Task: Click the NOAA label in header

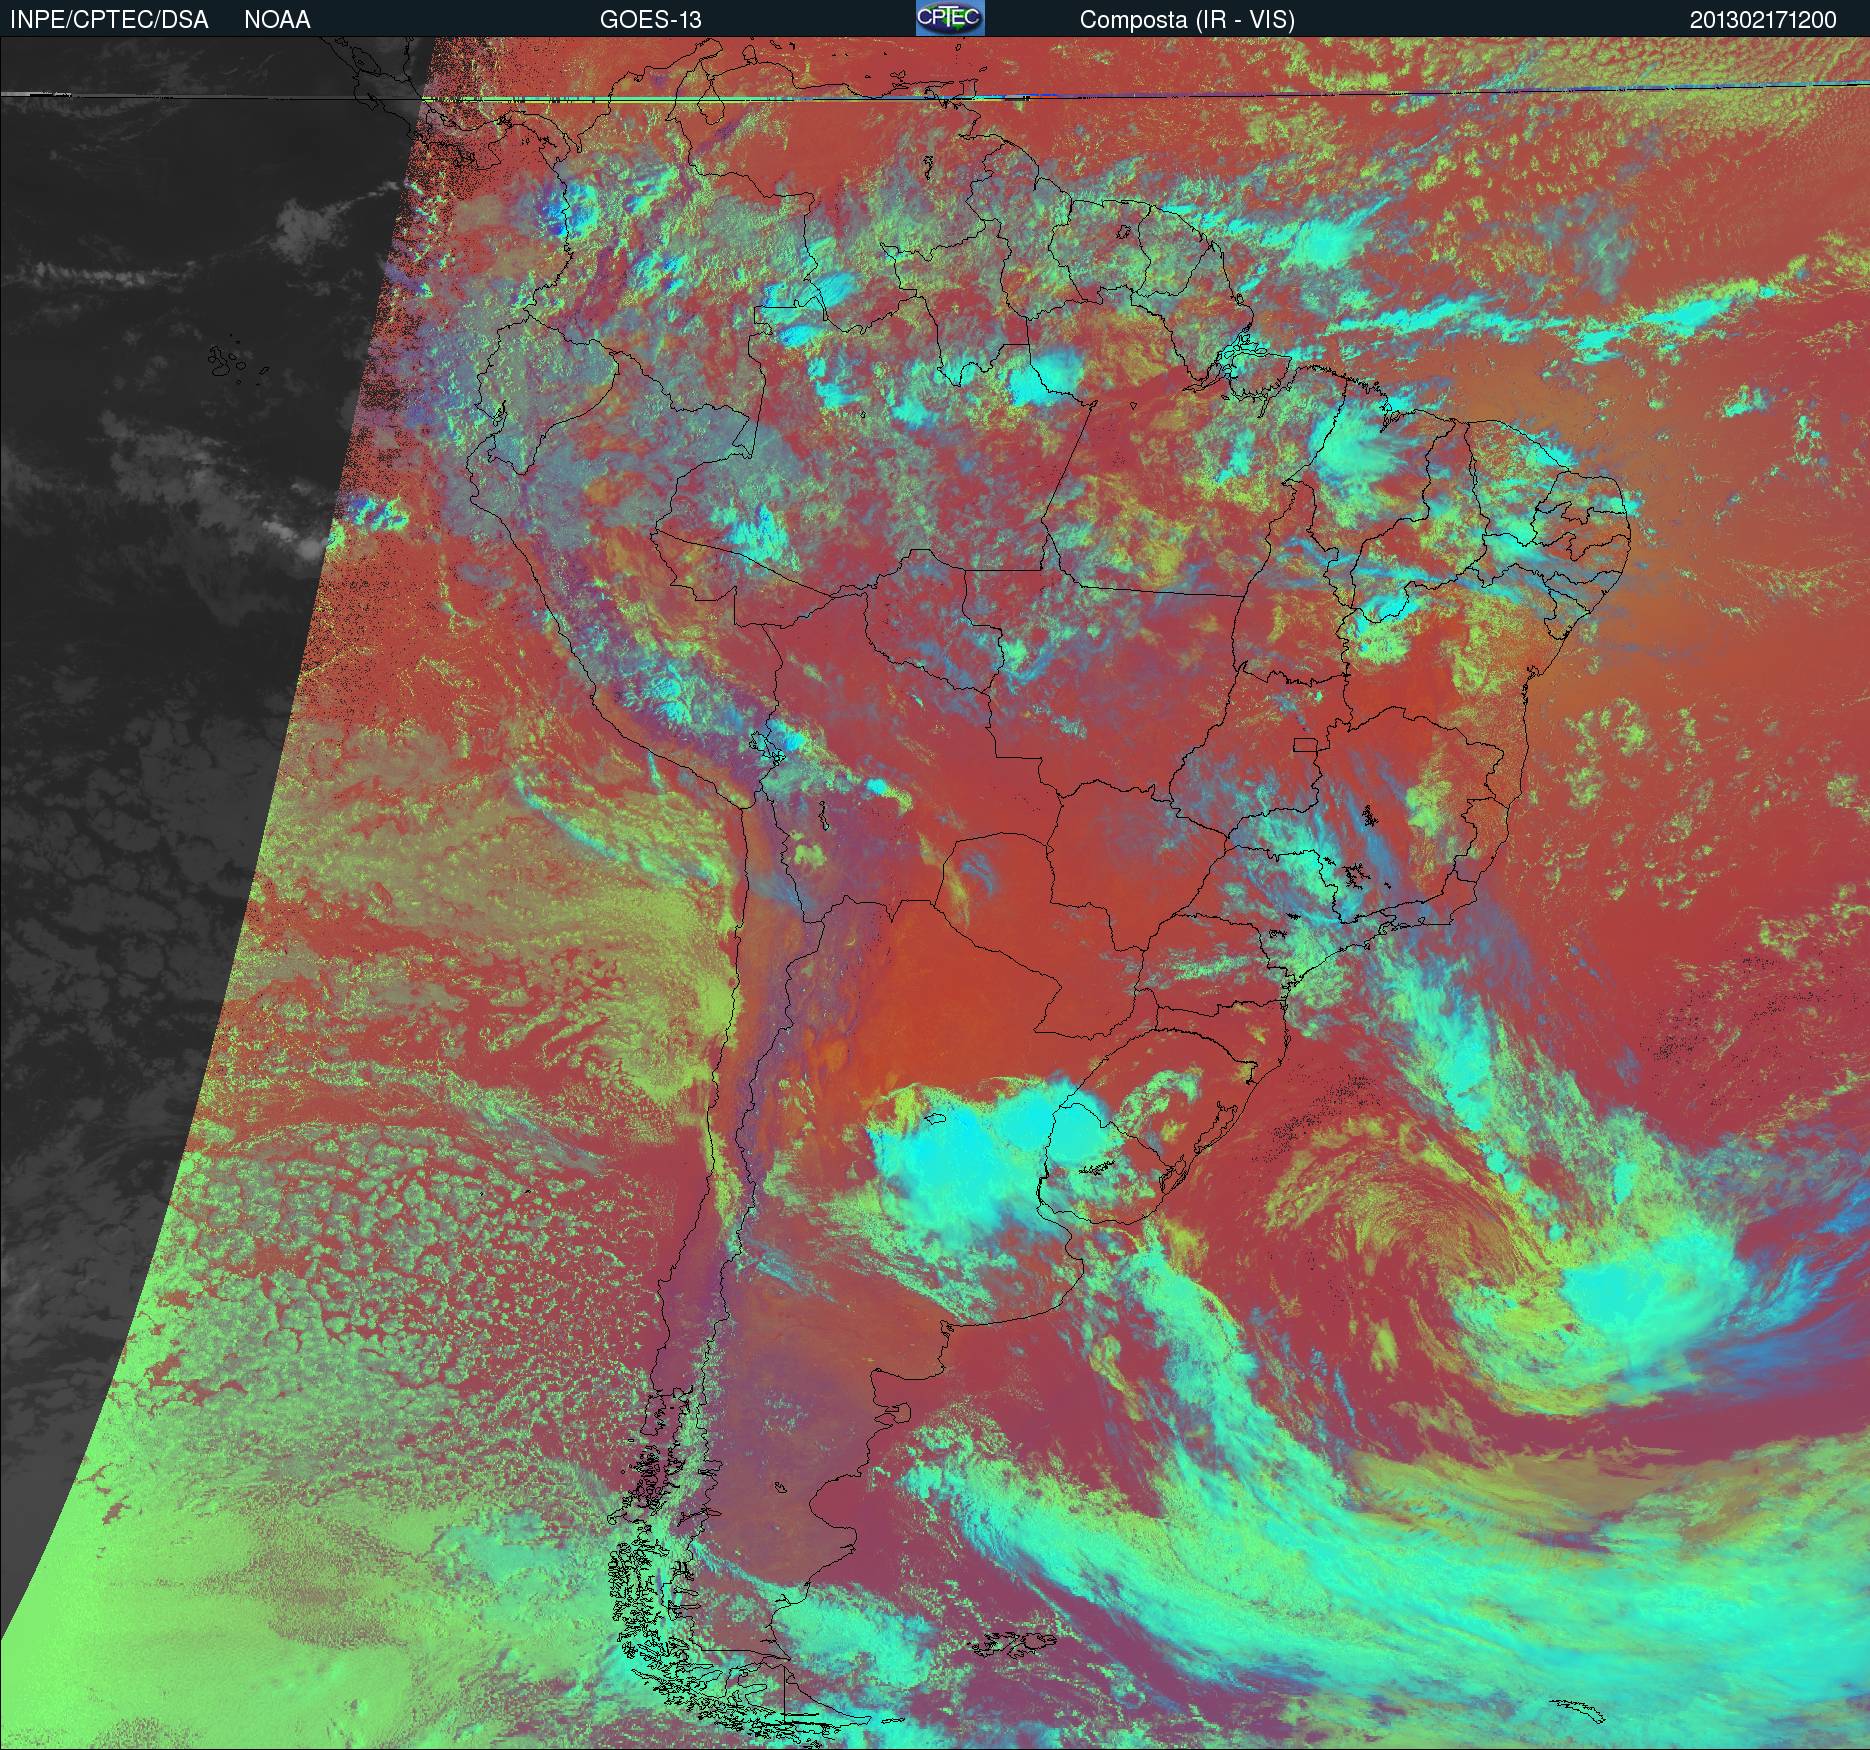Action: coord(277,20)
